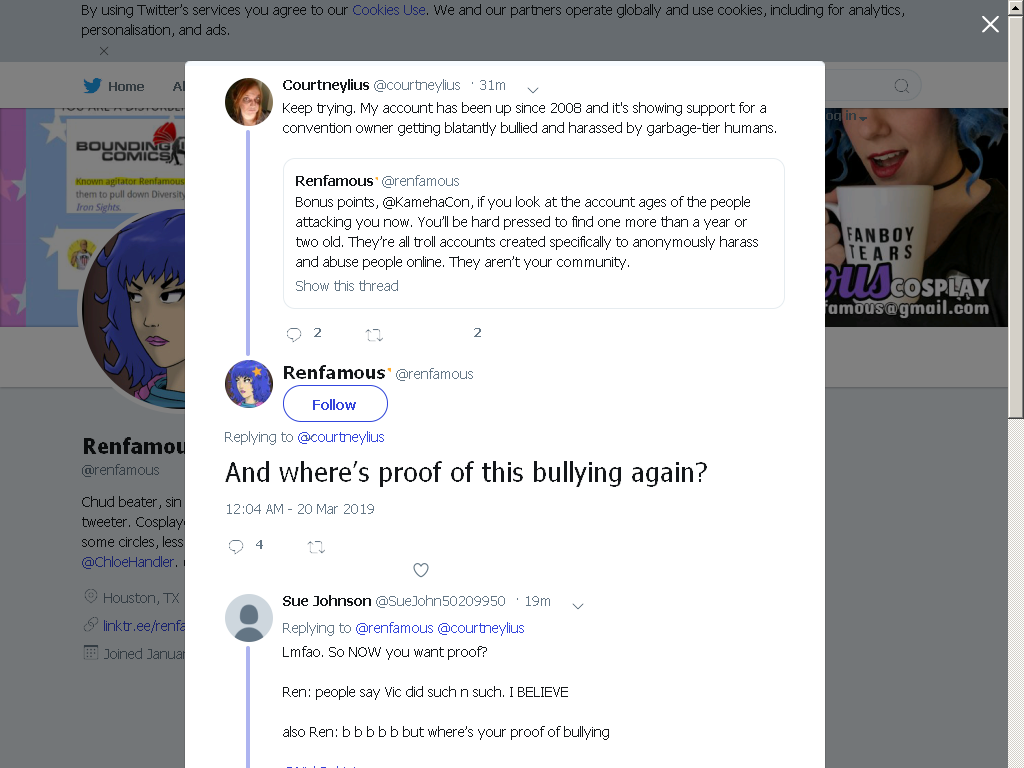Expand the Log in dropdown caret

click(x=863, y=118)
